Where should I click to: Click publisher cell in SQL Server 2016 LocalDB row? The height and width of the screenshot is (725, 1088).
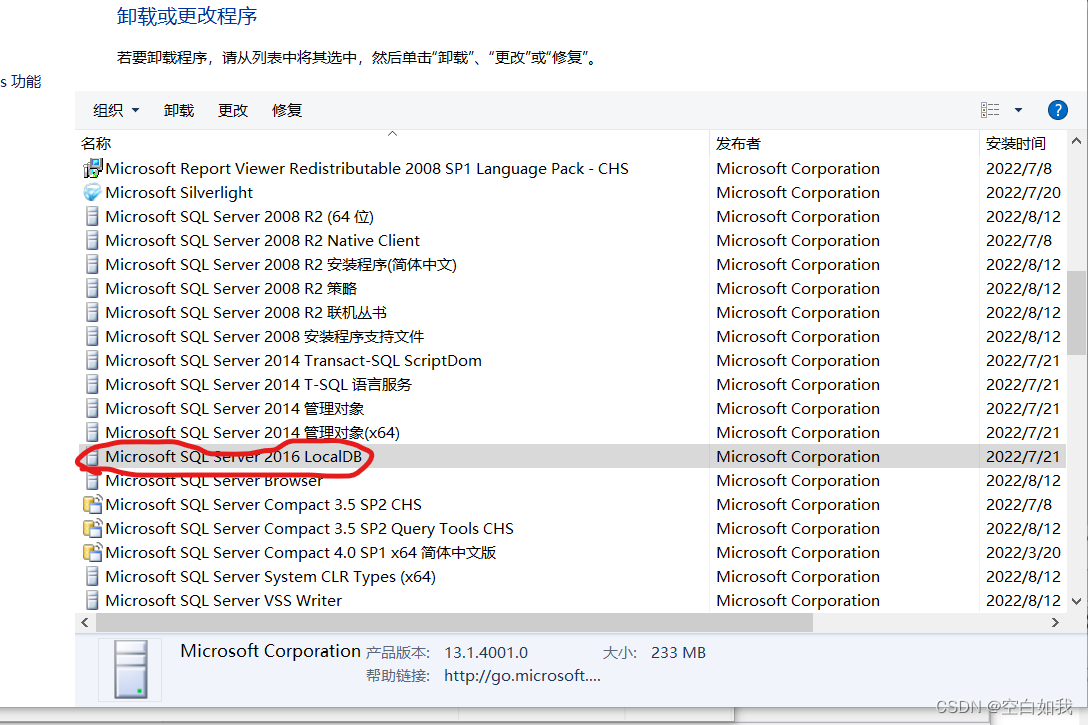pyautogui.click(x=798, y=457)
